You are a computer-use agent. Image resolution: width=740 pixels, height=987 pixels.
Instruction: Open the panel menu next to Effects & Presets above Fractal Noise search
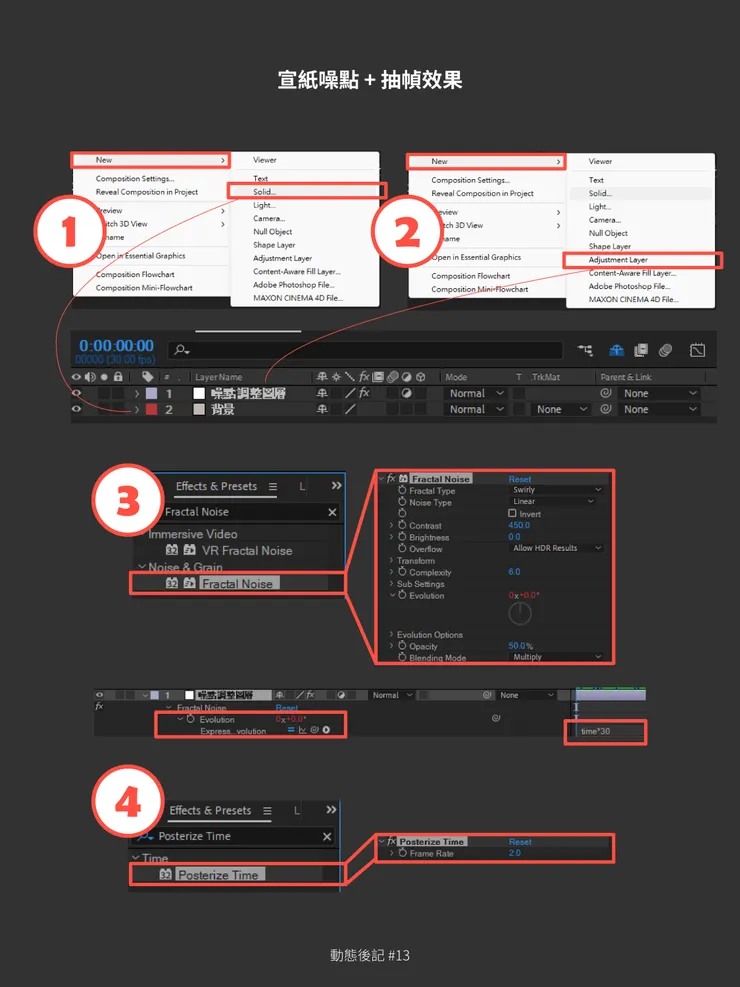[272, 487]
